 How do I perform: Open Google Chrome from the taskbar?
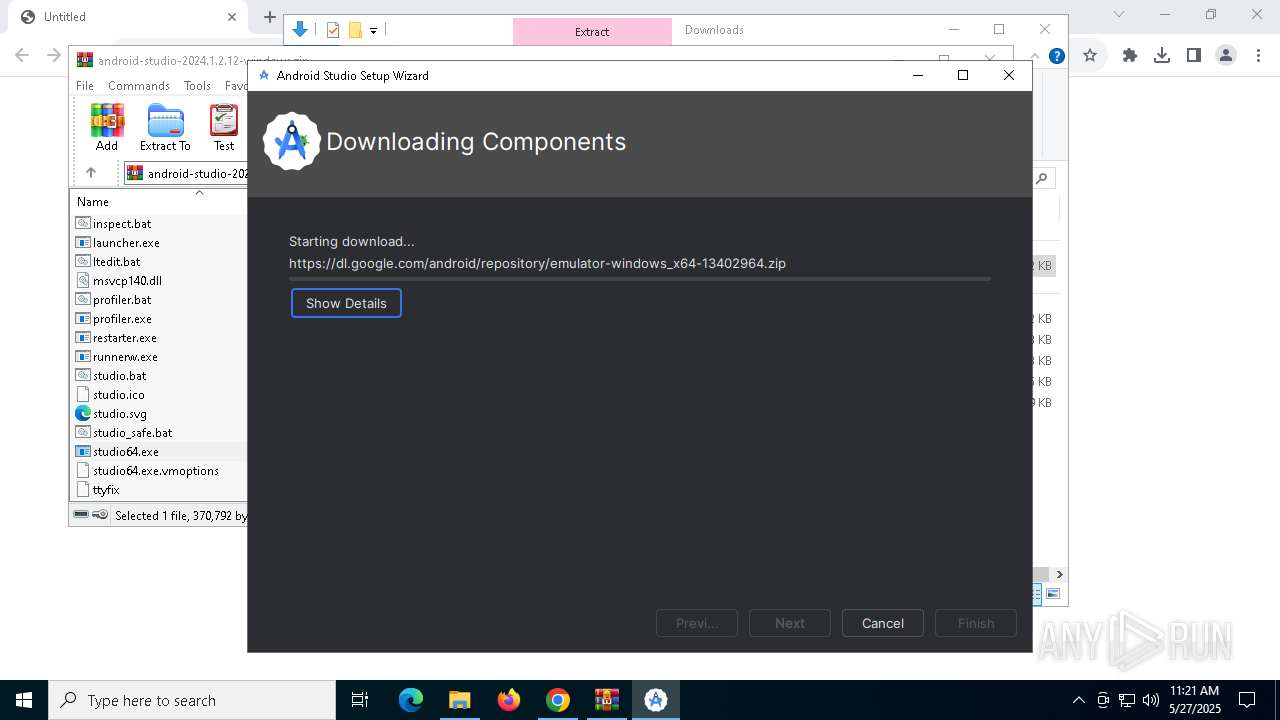(x=558, y=700)
